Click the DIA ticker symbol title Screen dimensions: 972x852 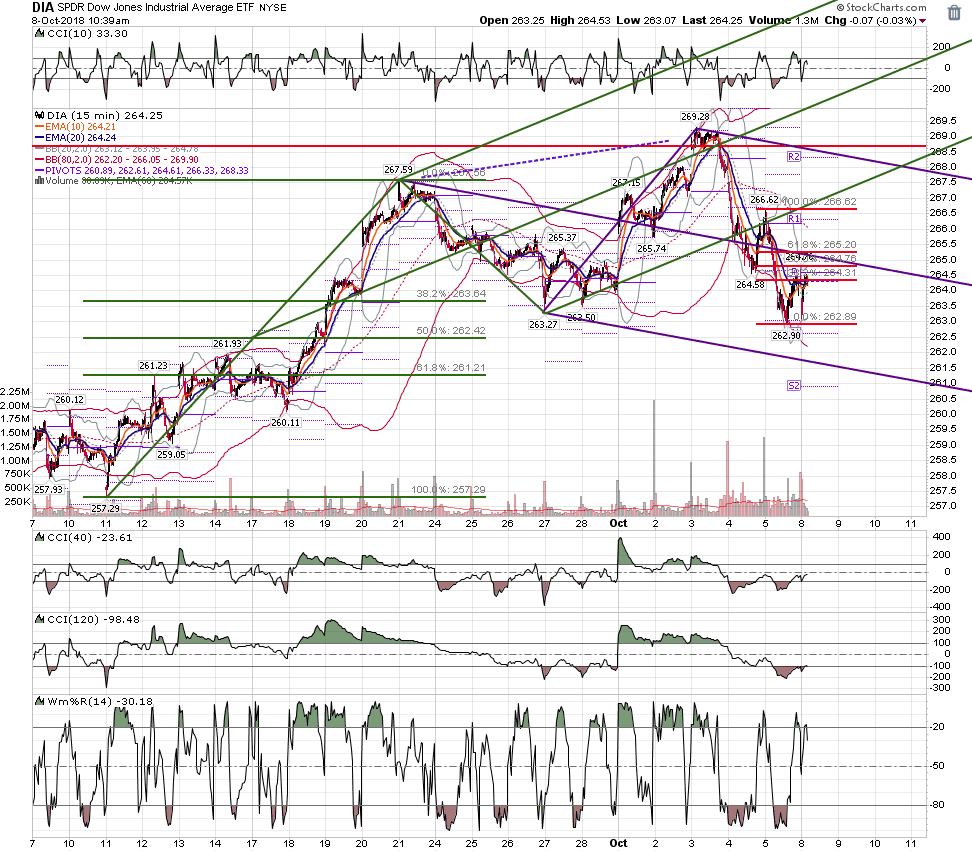[x=43, y=7]
